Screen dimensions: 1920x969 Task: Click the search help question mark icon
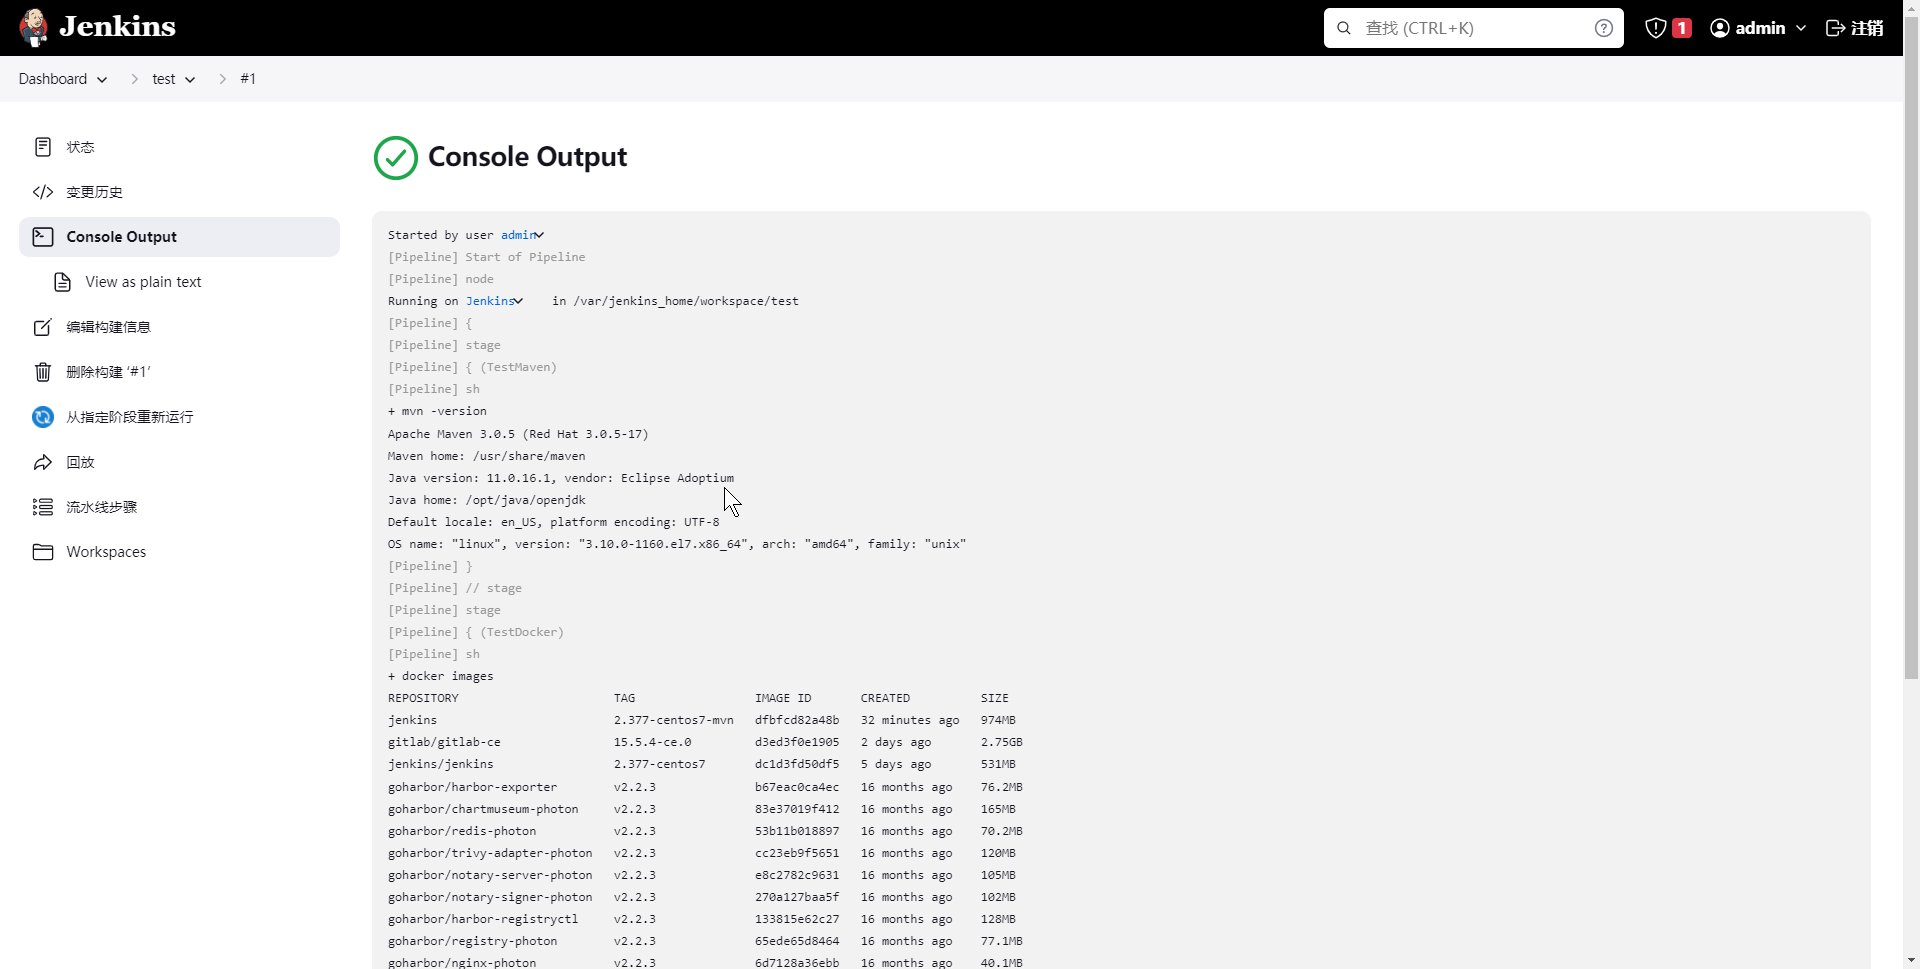tap(1603, 28)
